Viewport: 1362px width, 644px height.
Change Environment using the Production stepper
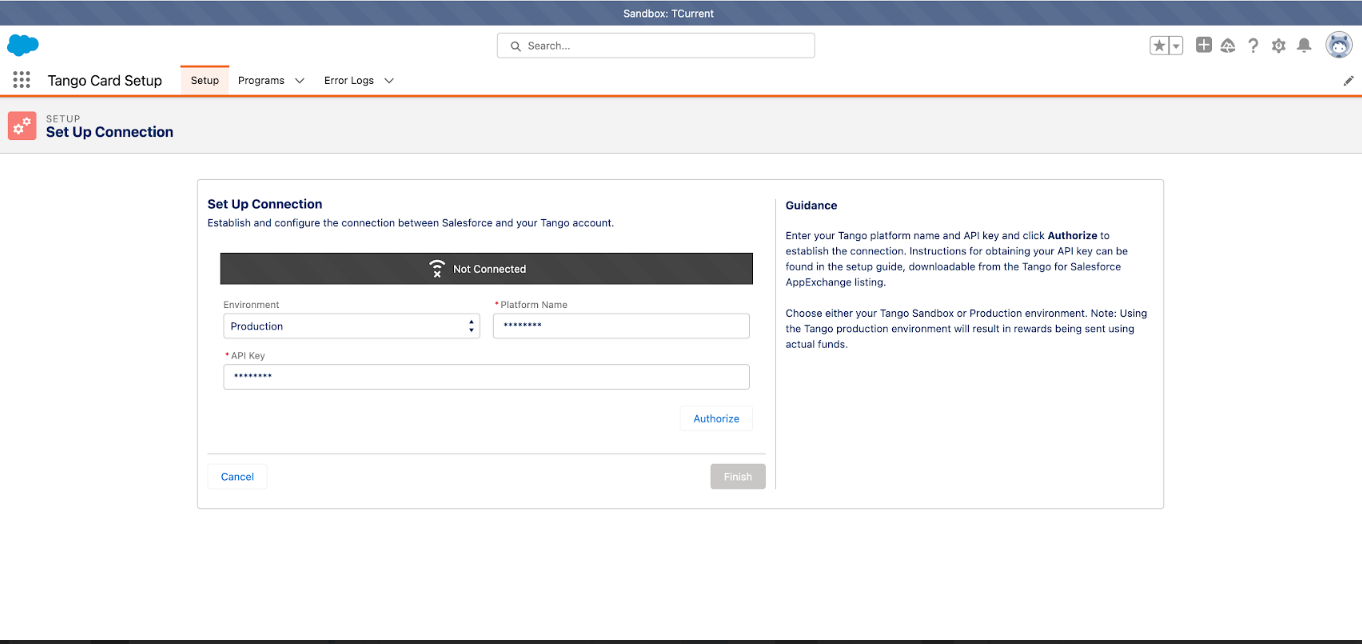470,325
